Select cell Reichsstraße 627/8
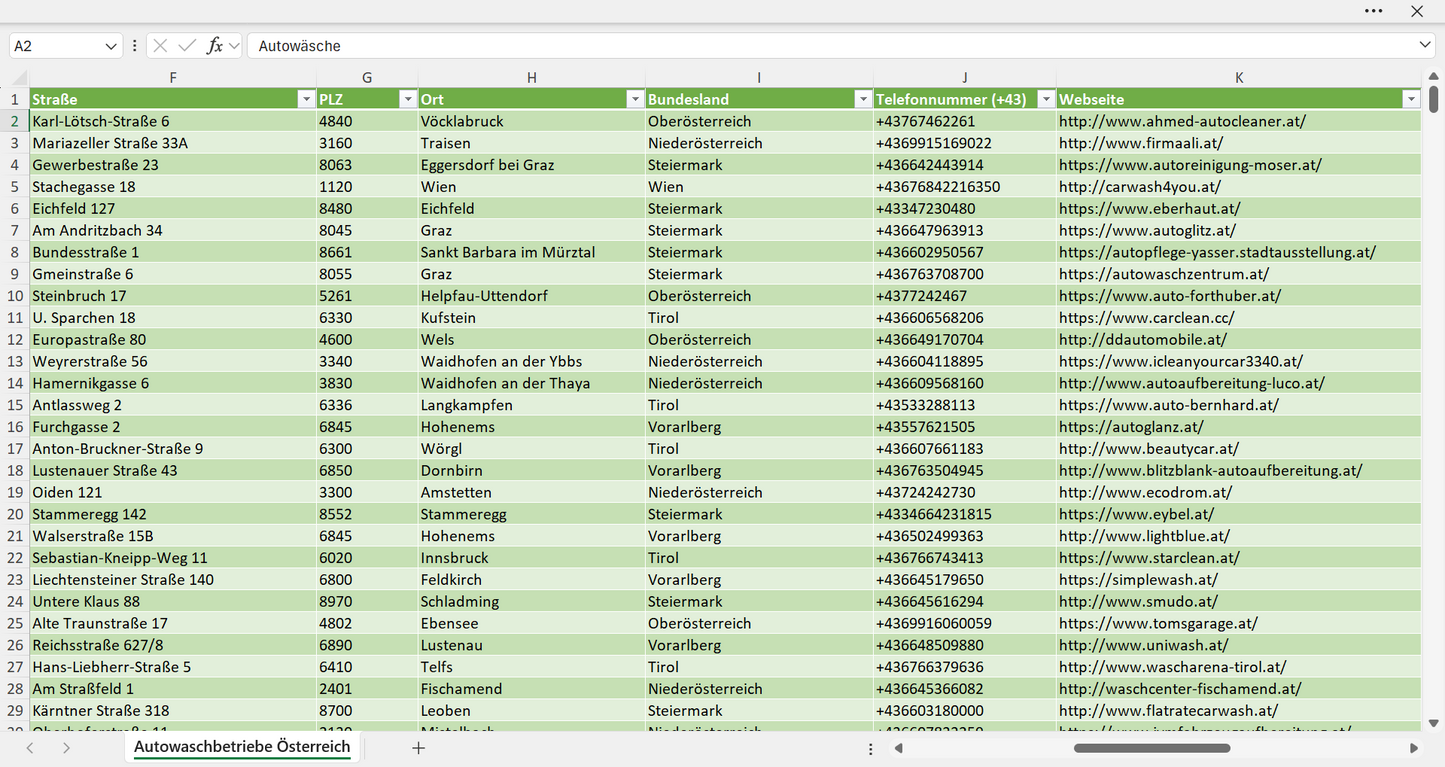The width and height of the screenshot is (1445, 767). (x=173, y=645)
